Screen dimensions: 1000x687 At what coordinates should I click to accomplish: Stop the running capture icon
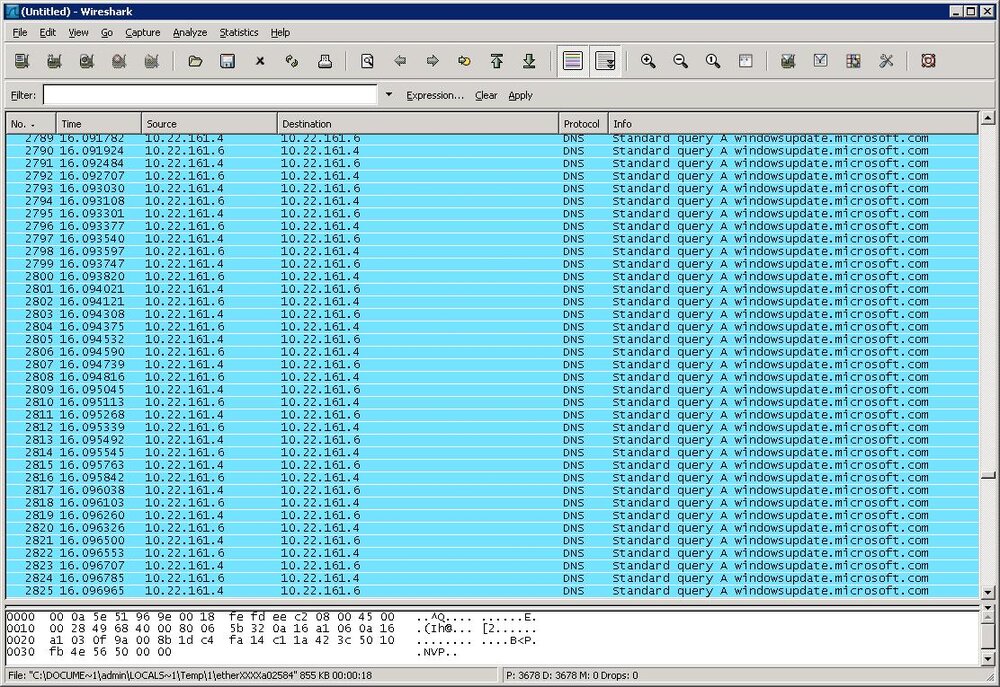(x=119, y=61)
